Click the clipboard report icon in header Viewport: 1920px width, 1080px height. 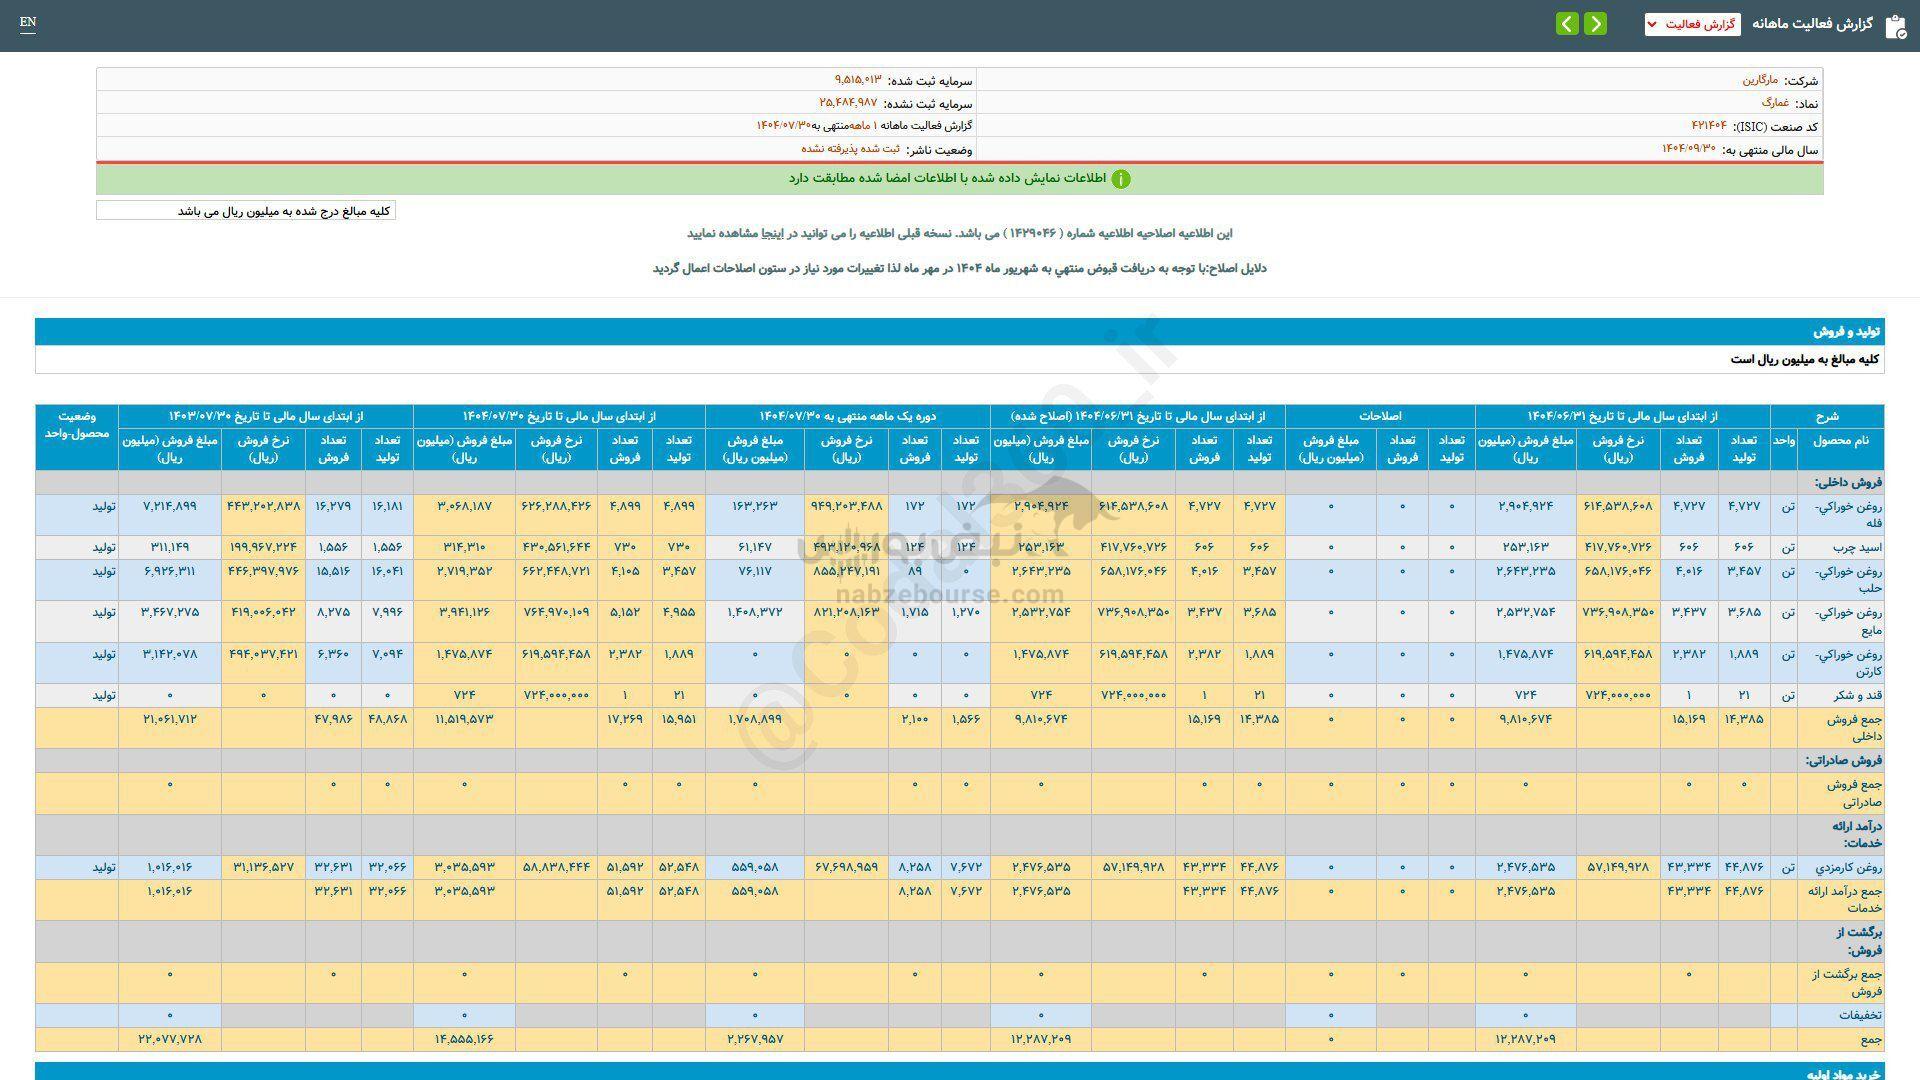click(1895, 26)
